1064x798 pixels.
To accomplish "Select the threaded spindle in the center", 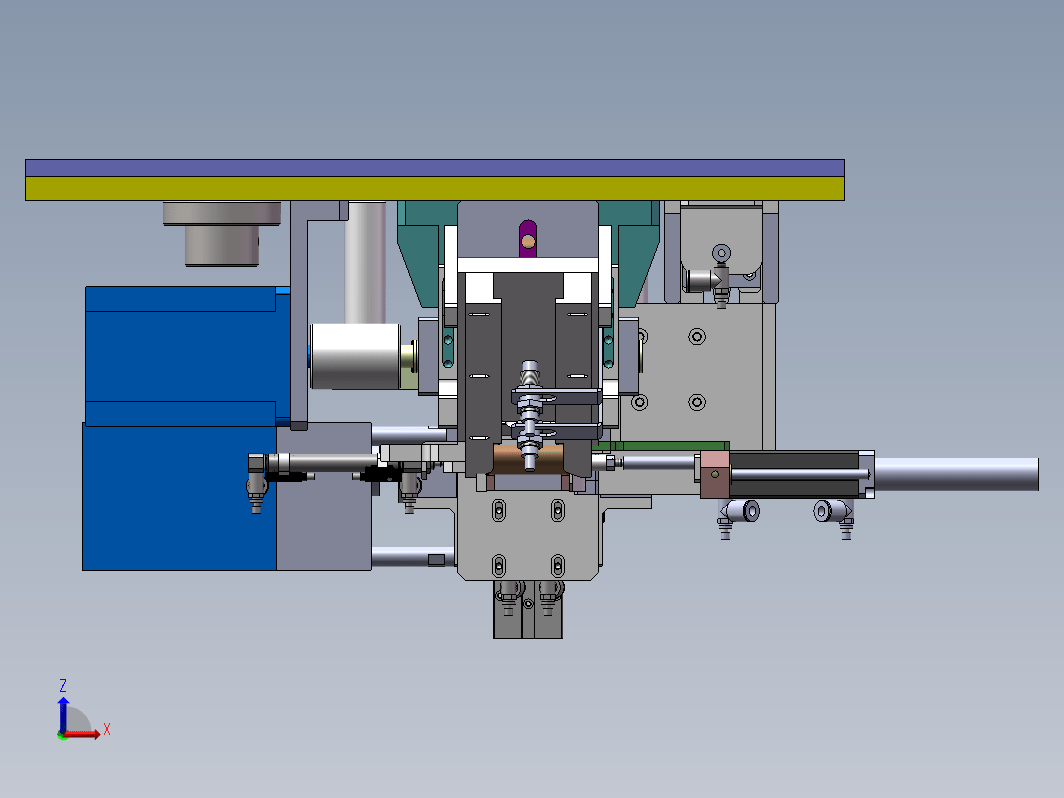I will point(530,414).
